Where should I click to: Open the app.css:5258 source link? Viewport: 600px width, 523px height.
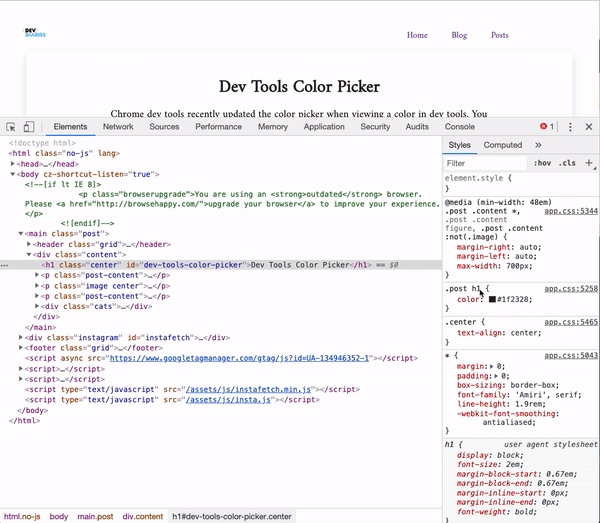(571, 288)
